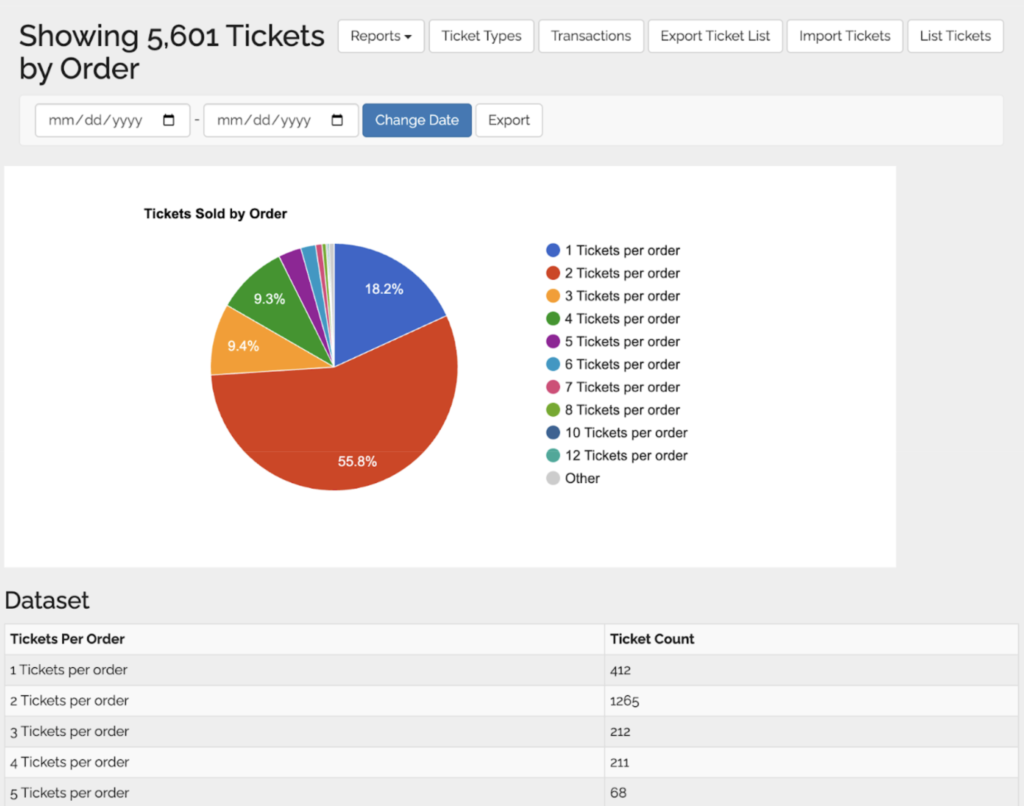Click purple legend dot for 5 Tickets per order
The height and width of the screenshot is (806, 1024).
(x=553, y=342)
